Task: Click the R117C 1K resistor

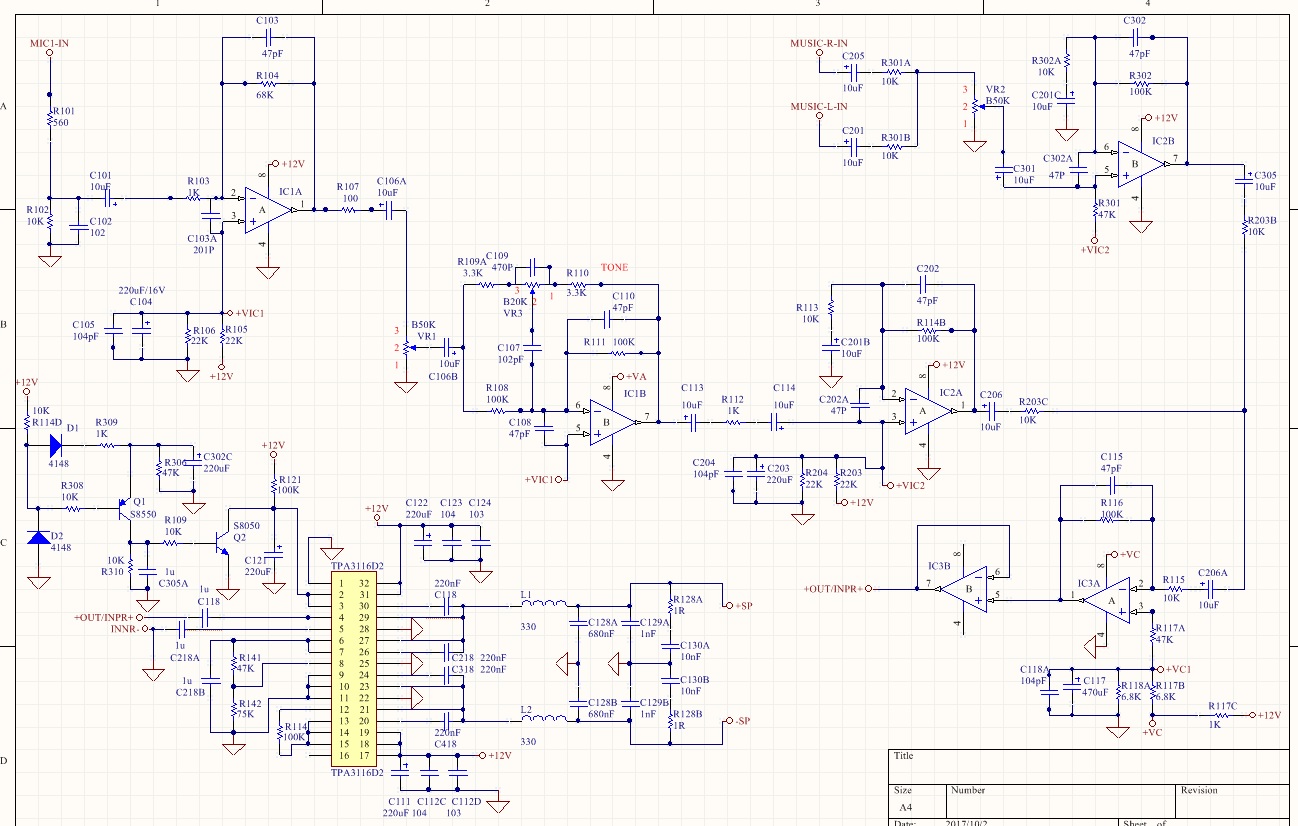Action: 1220,715
